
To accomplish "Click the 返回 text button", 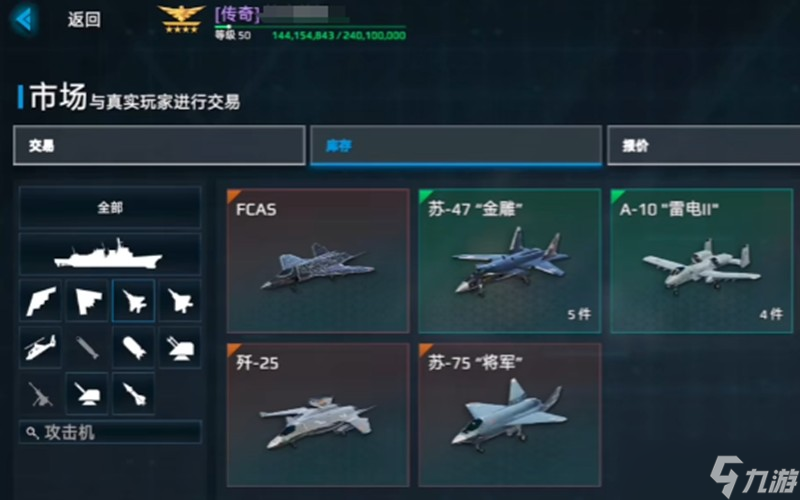I will pos(84,20).
